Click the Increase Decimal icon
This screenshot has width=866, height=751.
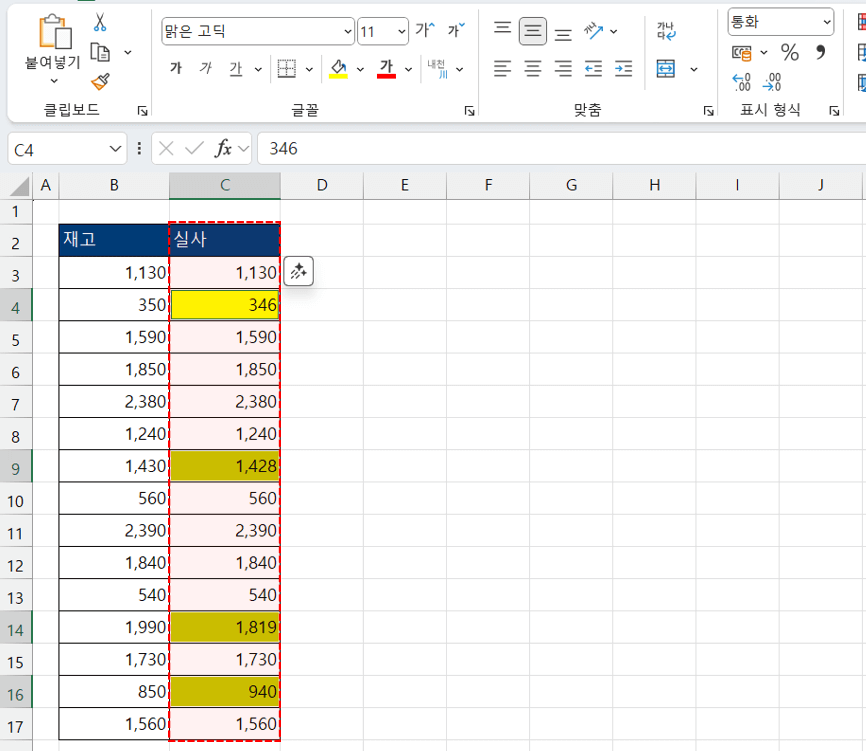coord(741,82)
